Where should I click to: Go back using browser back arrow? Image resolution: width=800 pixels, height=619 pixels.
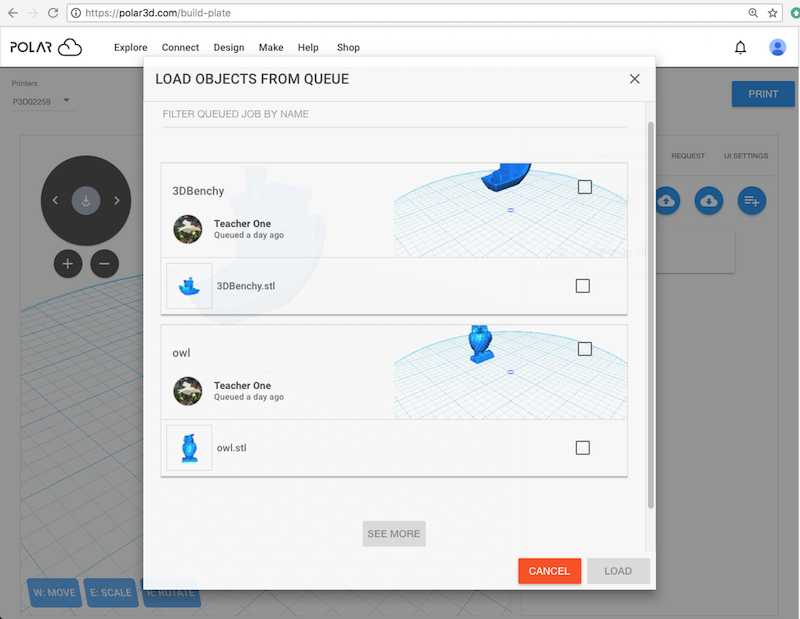[13, 13]
